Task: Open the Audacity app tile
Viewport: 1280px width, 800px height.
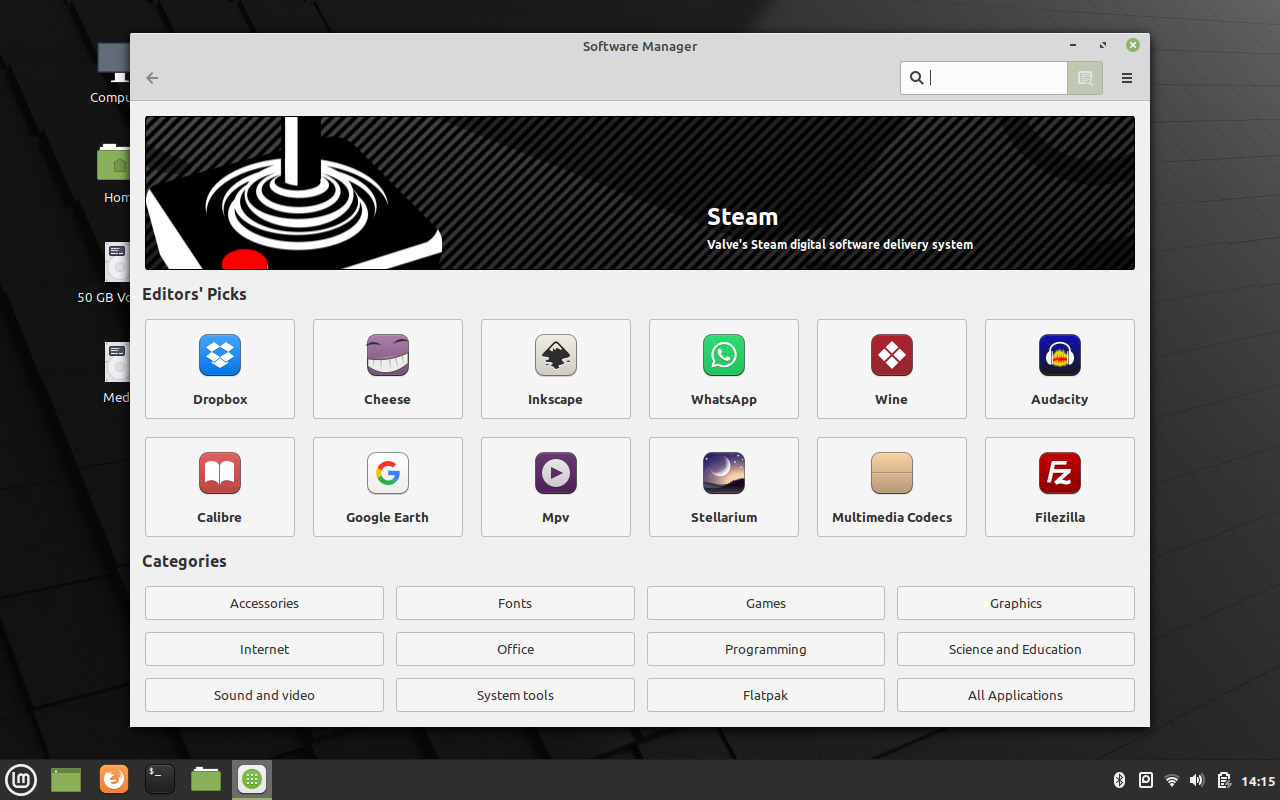Action: pos(1060,369)
